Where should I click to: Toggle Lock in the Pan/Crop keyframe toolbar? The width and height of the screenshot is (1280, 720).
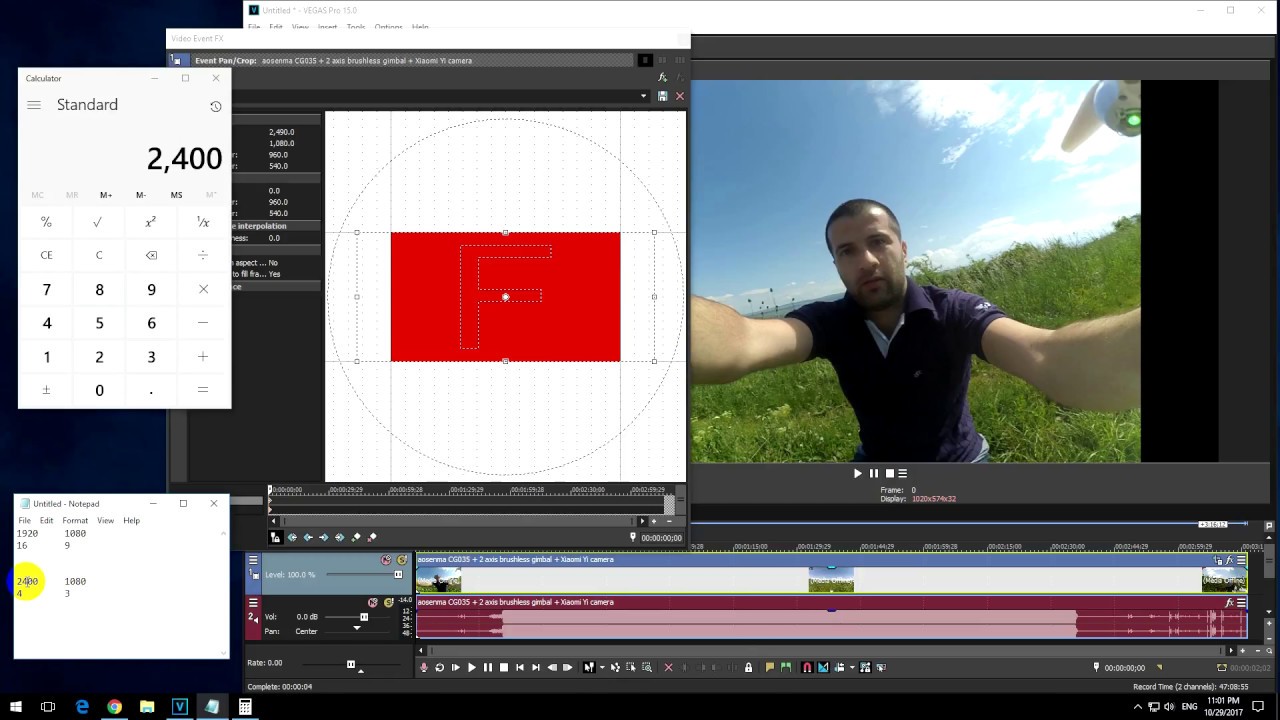point(277,538)
